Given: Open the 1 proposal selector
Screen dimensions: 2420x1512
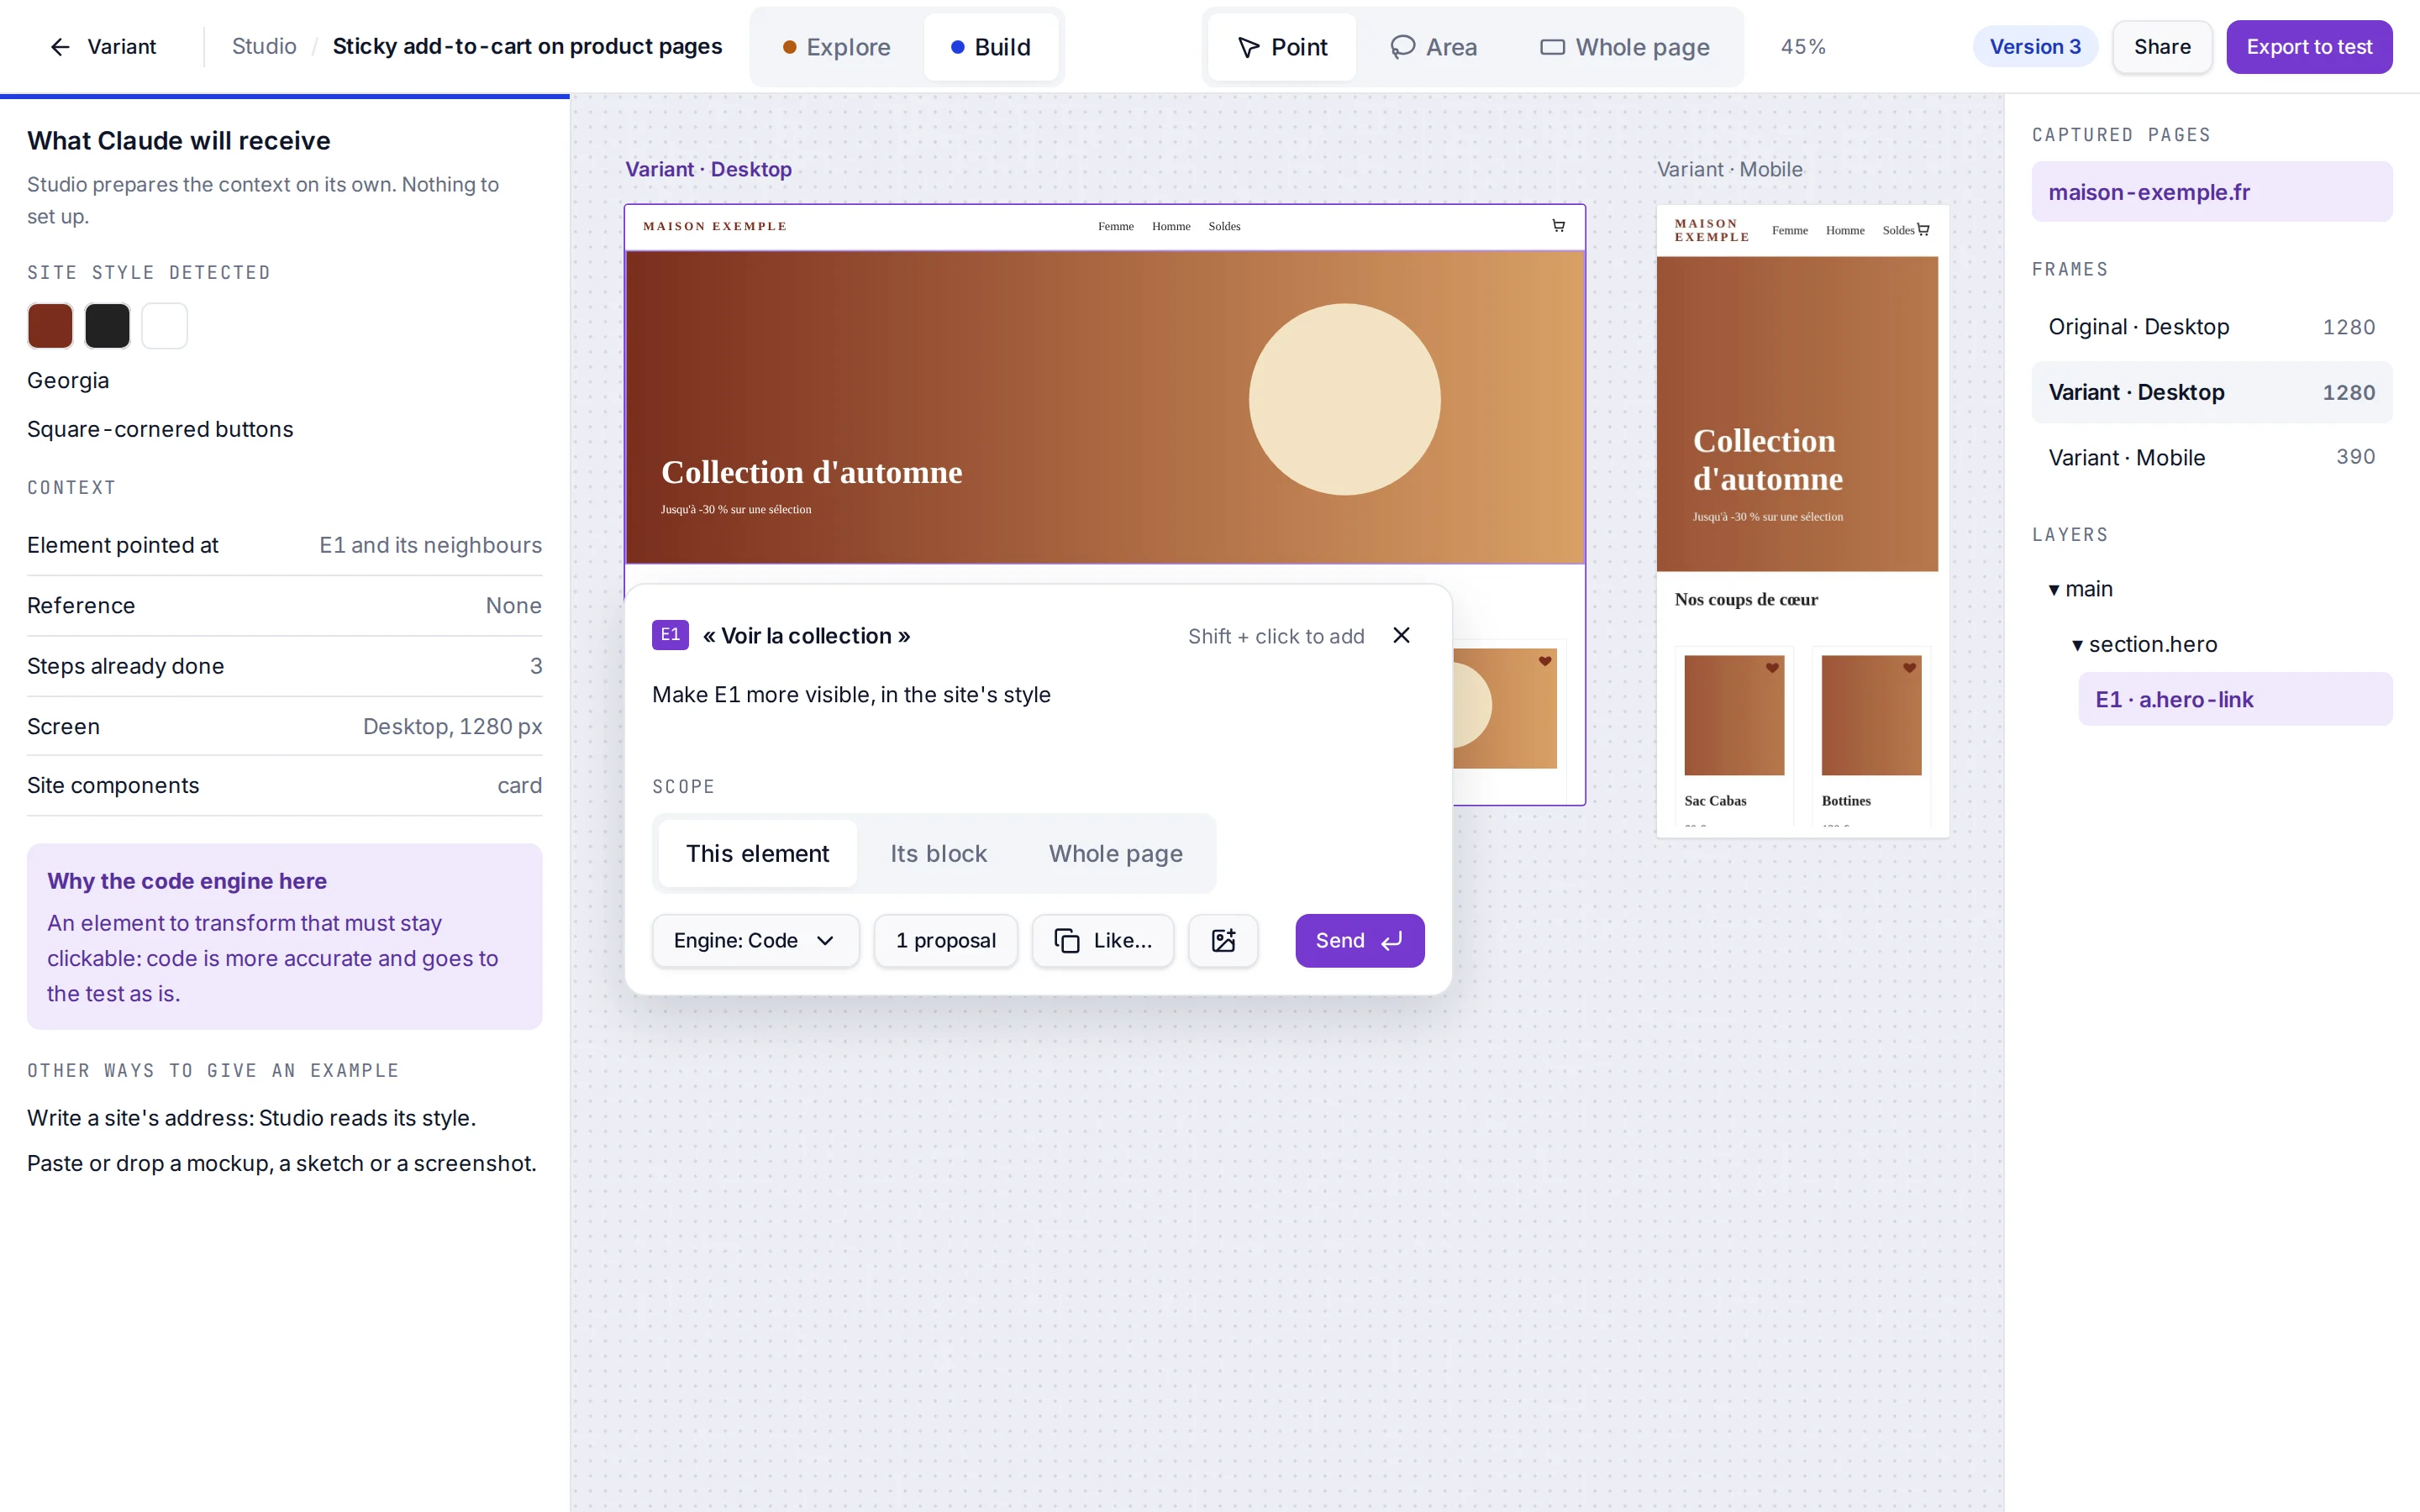Looking at the screenshot, I should tap(945, 940).
